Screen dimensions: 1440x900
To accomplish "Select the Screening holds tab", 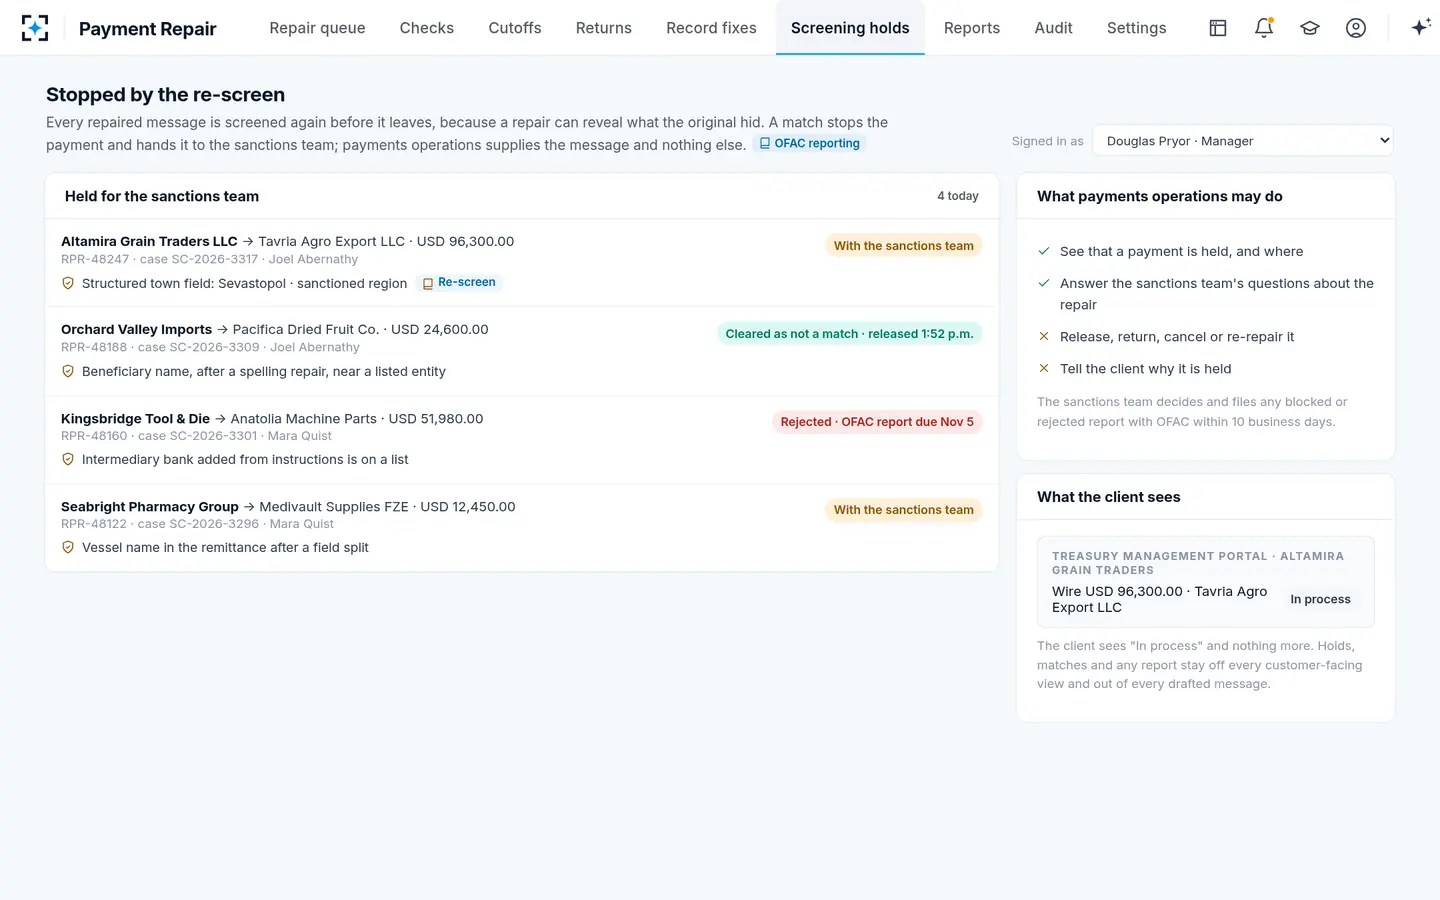I will point(850,28).
